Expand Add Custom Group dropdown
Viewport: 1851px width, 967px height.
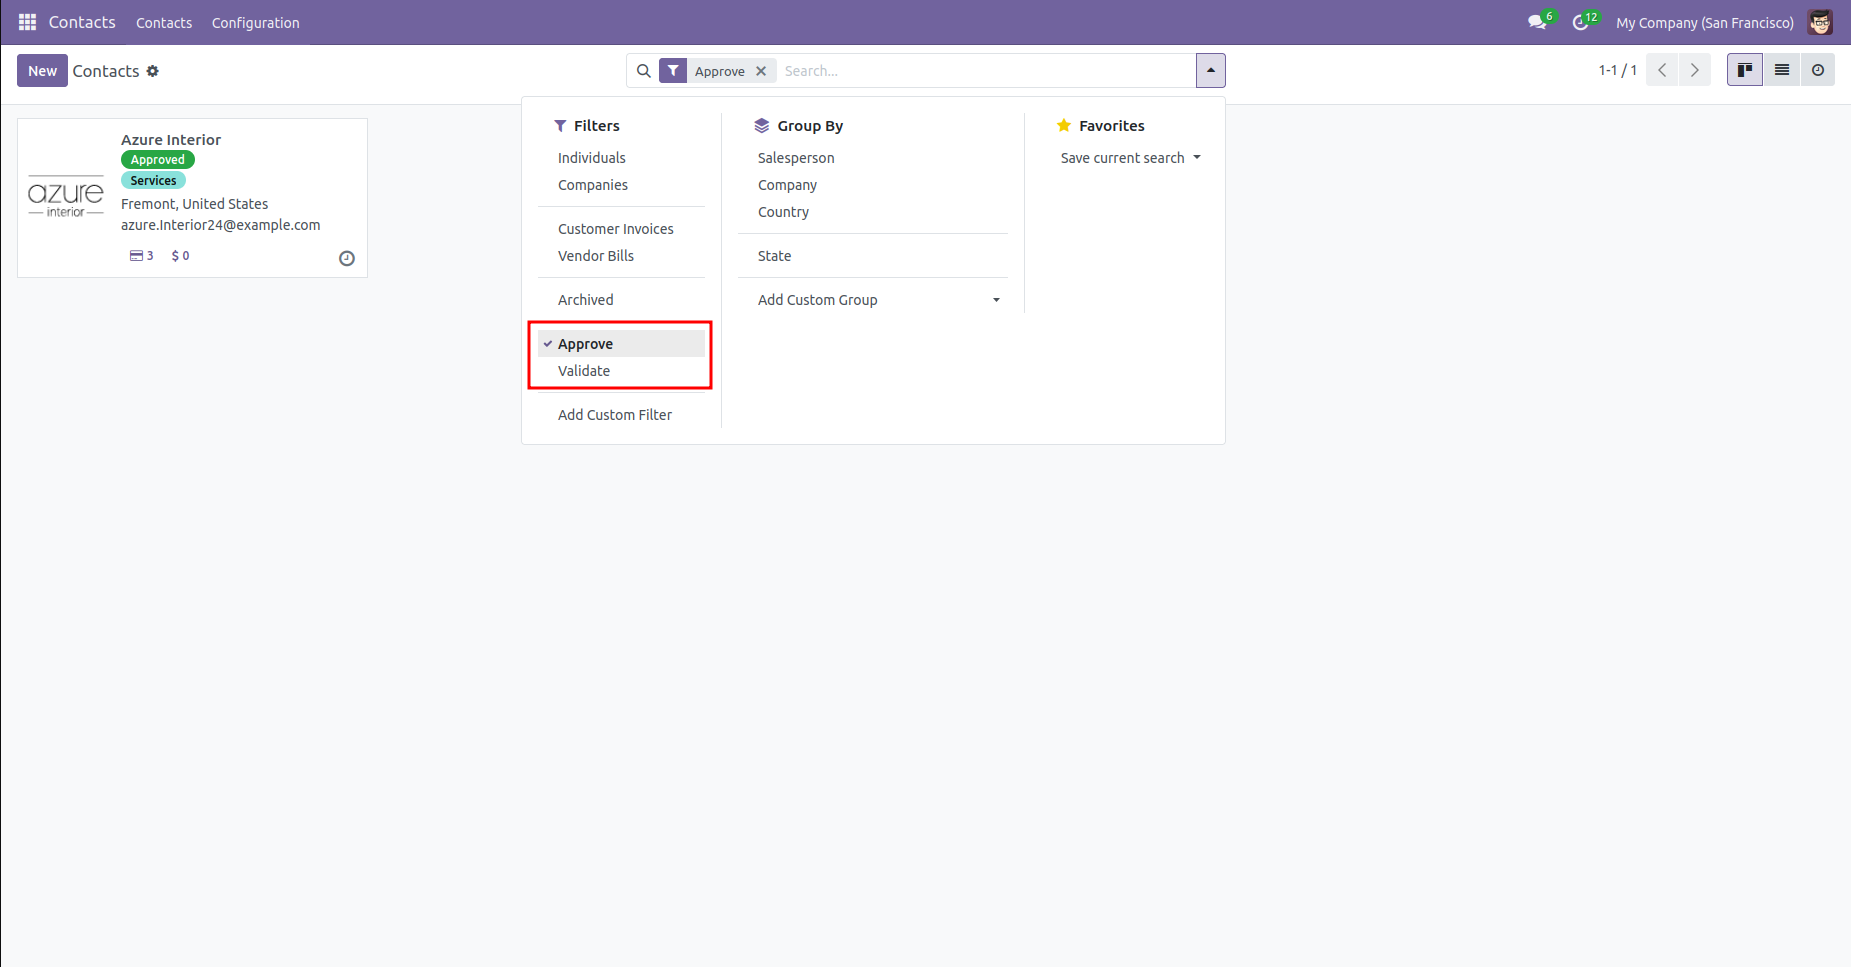(x=878, y=300)
